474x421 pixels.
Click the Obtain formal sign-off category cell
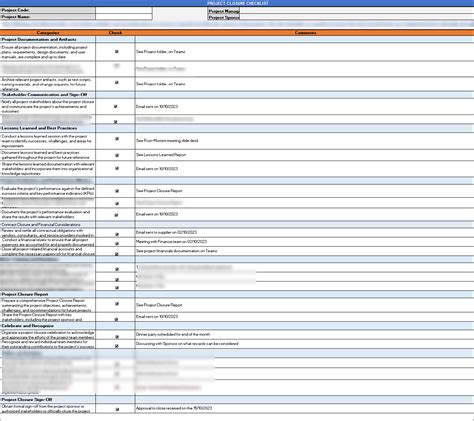48,409
